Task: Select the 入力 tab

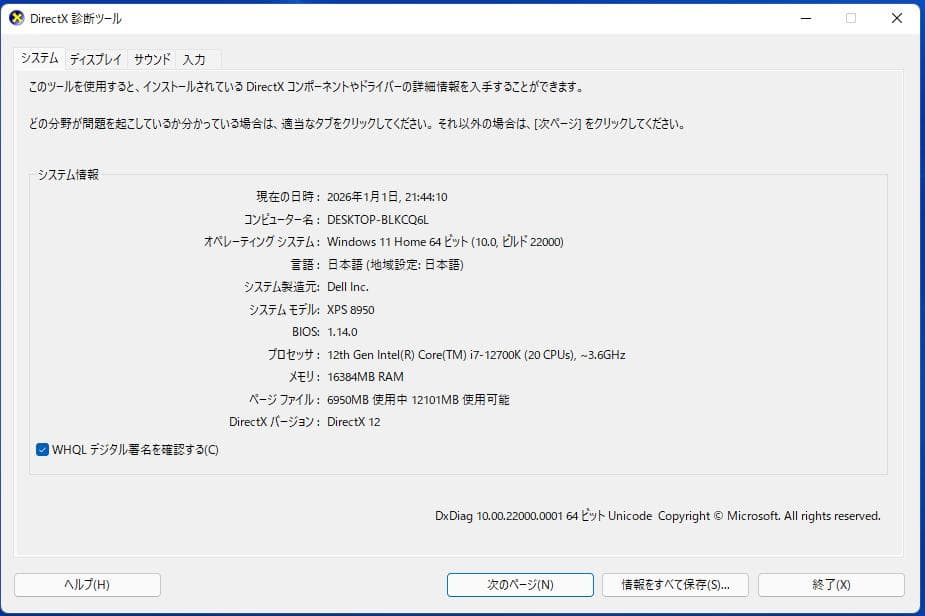Action: click(195, 59)
